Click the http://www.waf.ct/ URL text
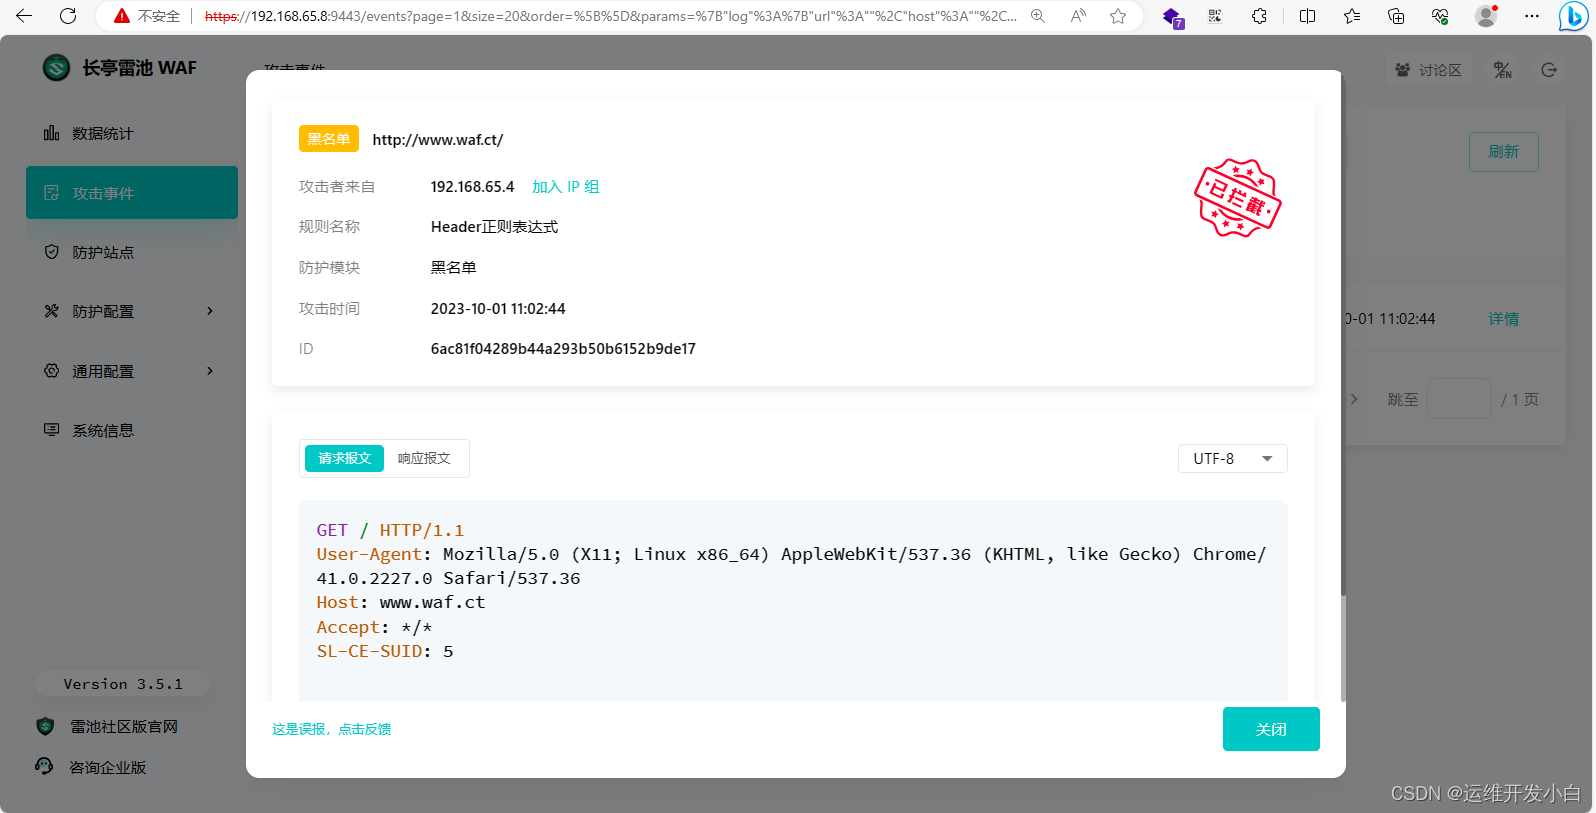The width and height of the screenshot is (1596, 813). [x=438, y=140]
